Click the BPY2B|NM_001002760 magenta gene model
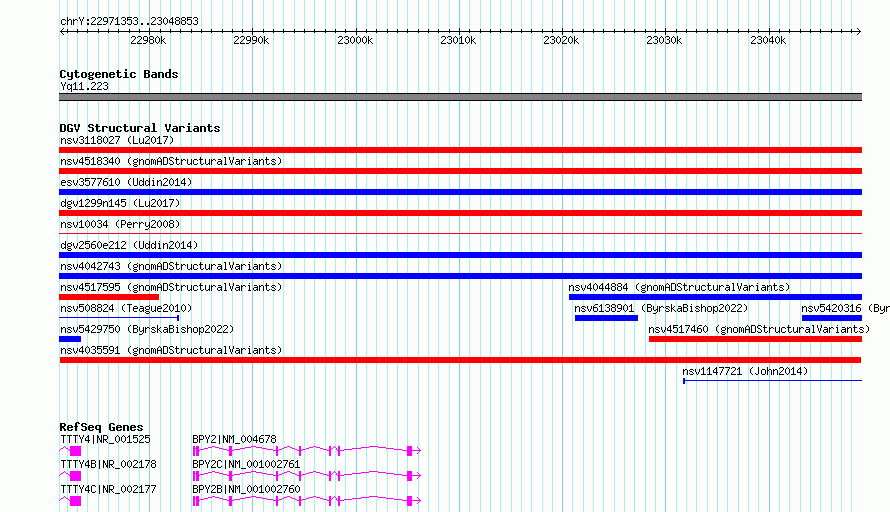The height and width of the screenshot is (512, 890). pos(307,501)
